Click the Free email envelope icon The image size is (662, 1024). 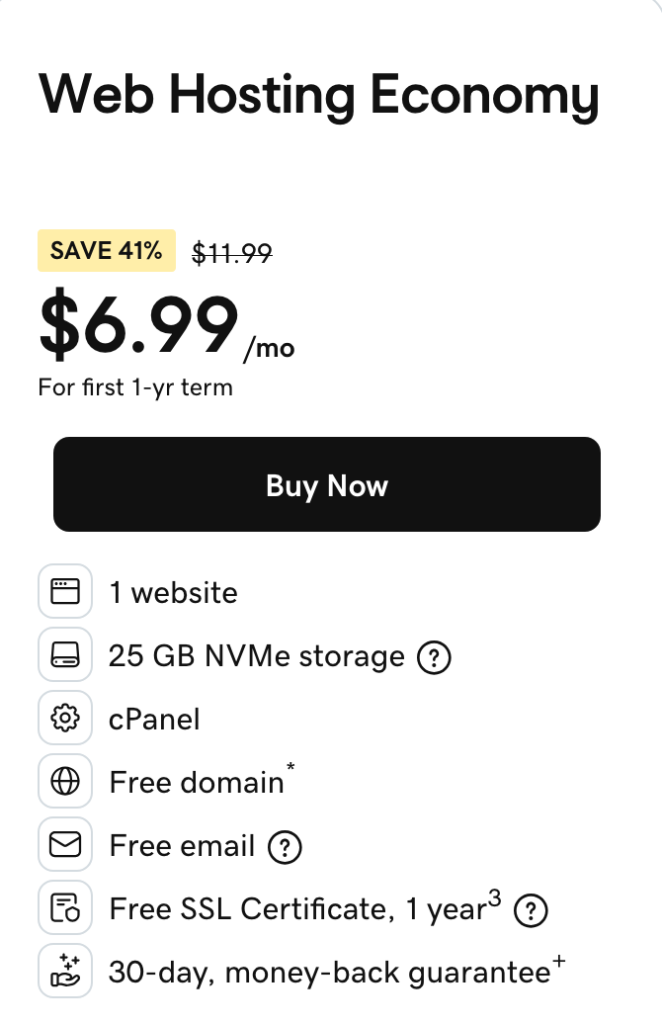(64, 844)
